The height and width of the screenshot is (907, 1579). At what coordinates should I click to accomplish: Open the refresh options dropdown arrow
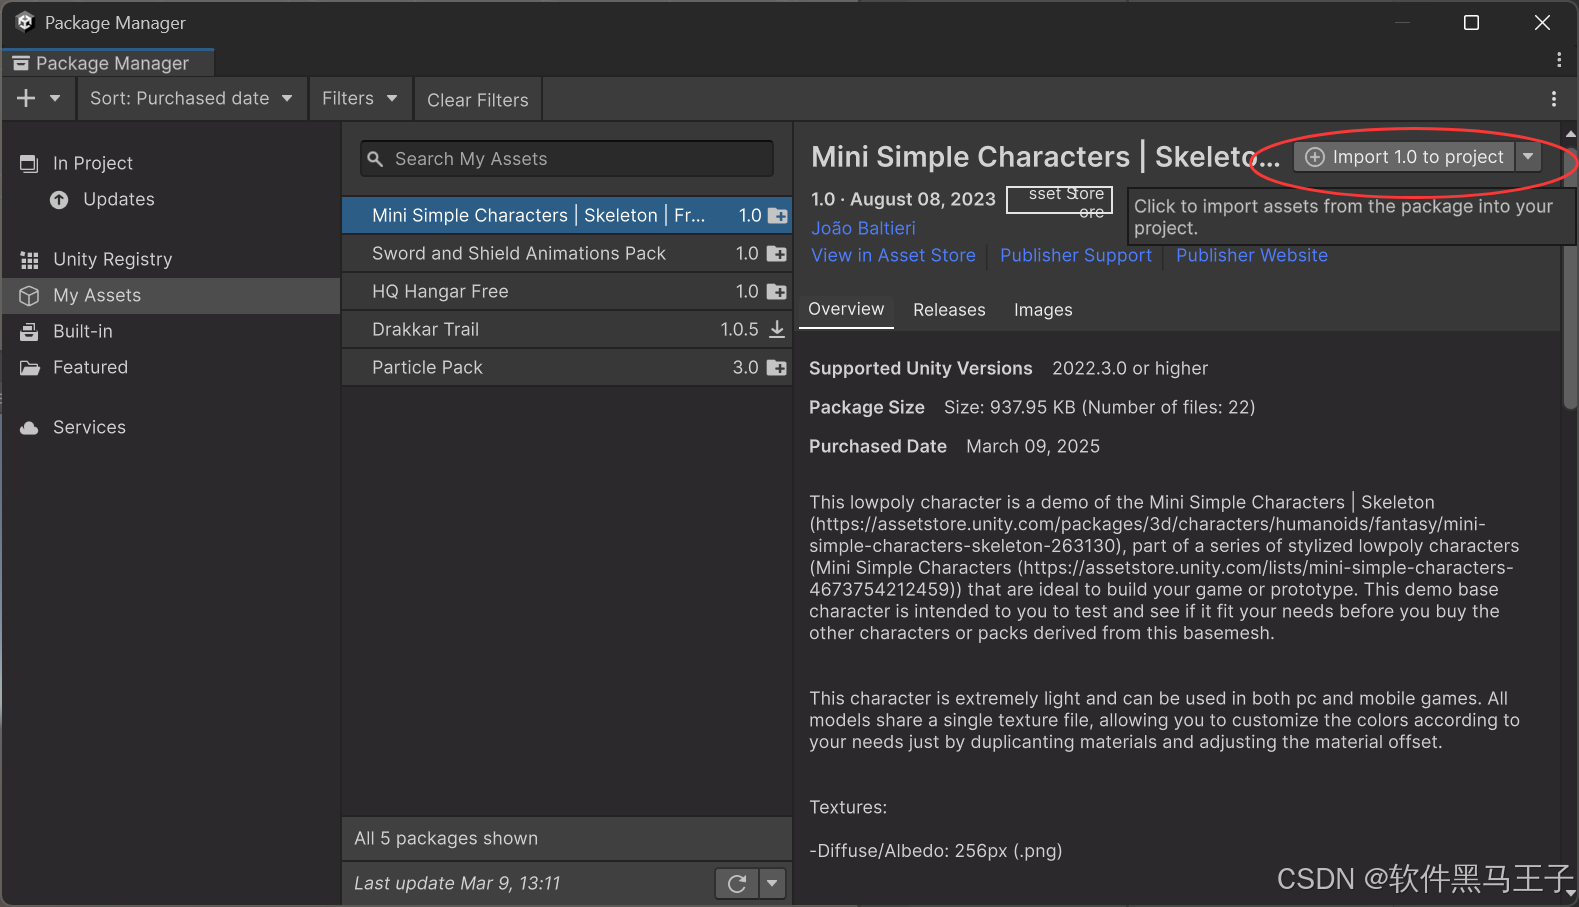(x=772, y=883)
